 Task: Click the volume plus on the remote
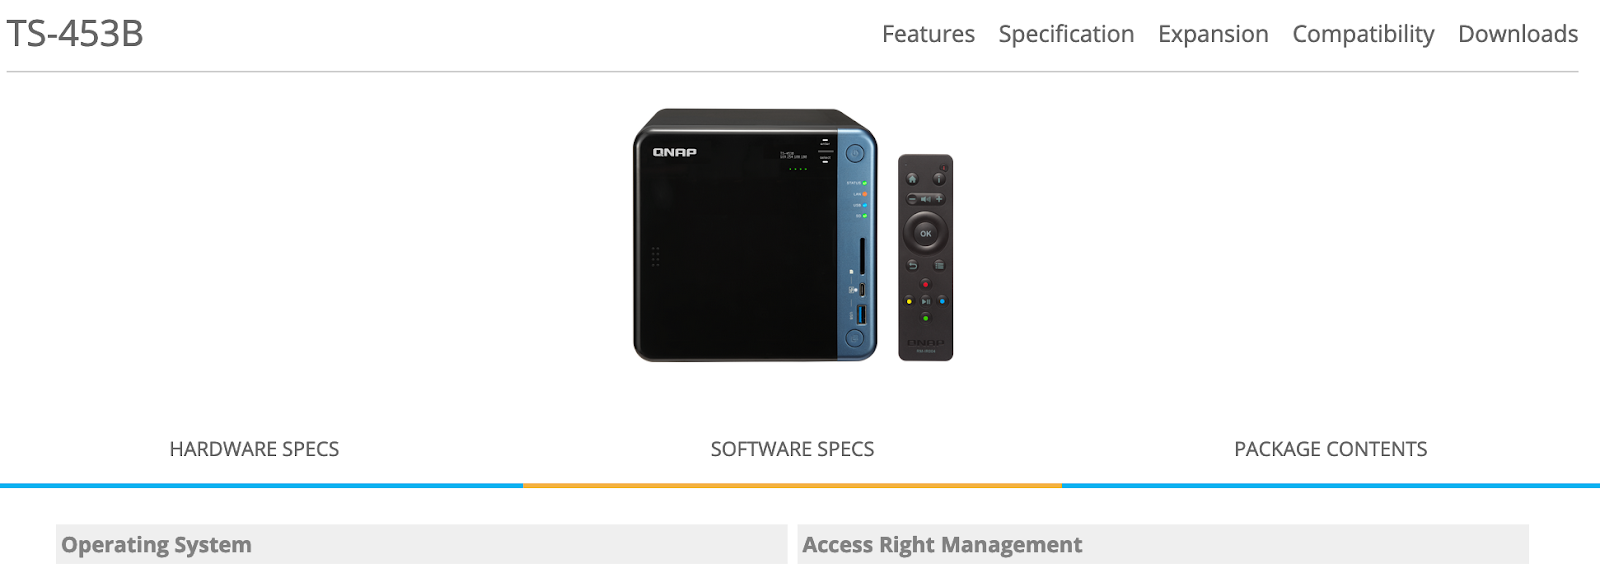939,199
